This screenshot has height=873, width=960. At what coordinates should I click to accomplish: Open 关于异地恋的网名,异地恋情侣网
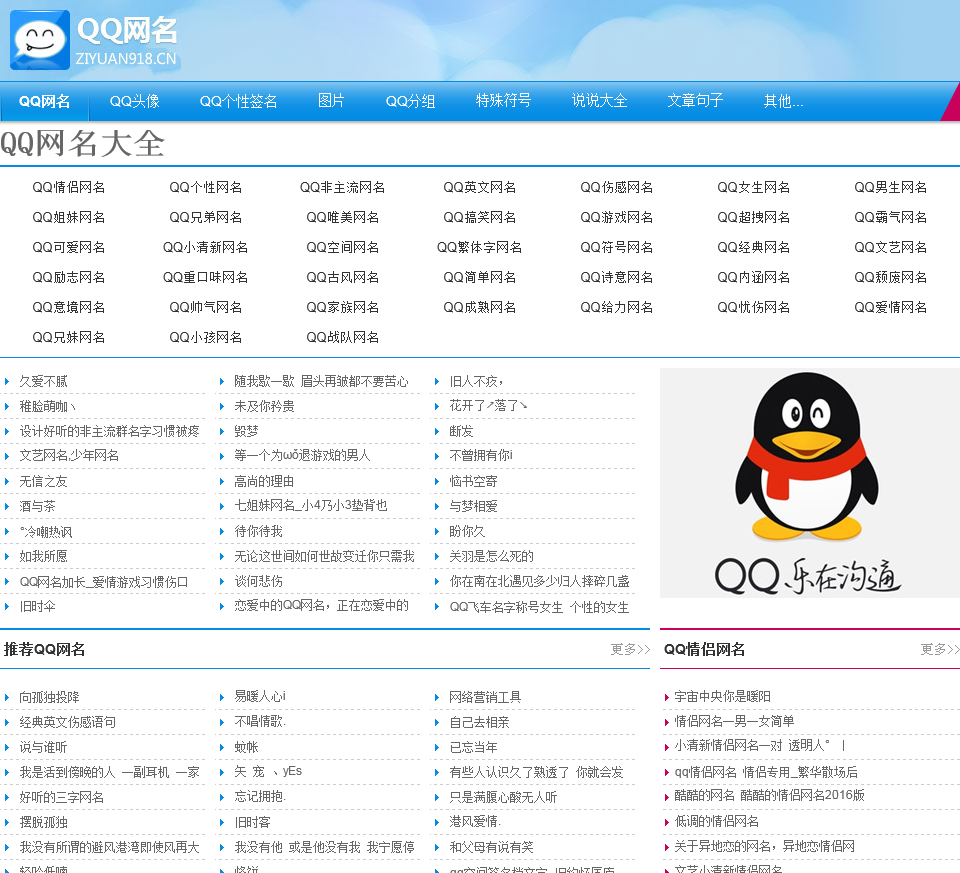[x=765, y=846]
